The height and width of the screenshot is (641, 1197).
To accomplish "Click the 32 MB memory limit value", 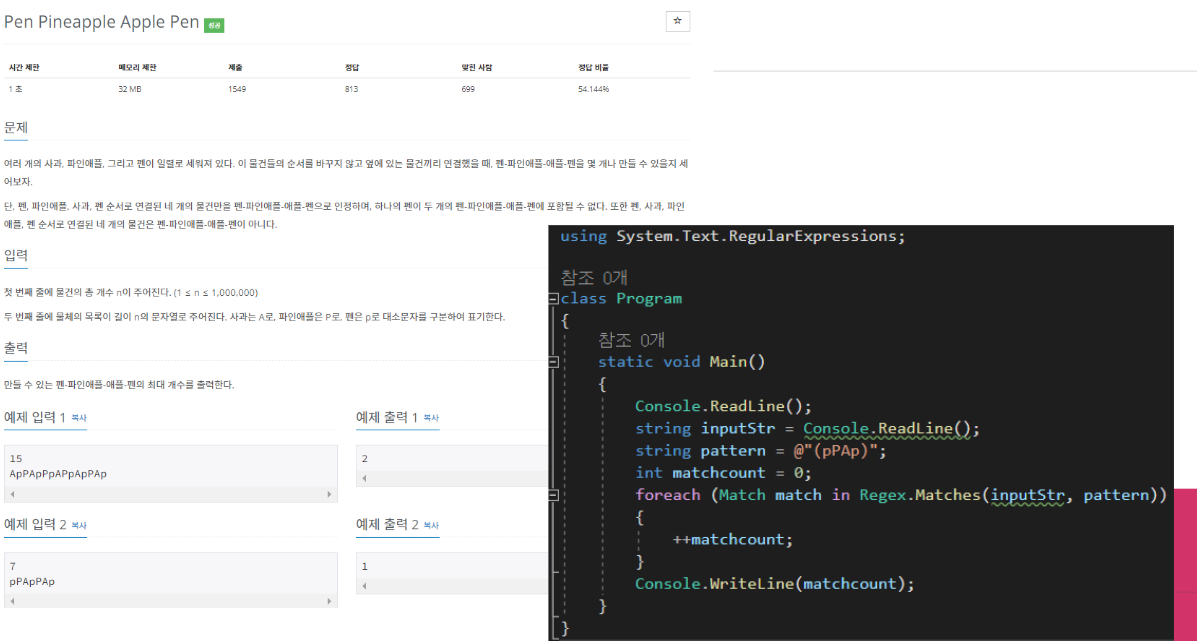I will coord(130,89).
